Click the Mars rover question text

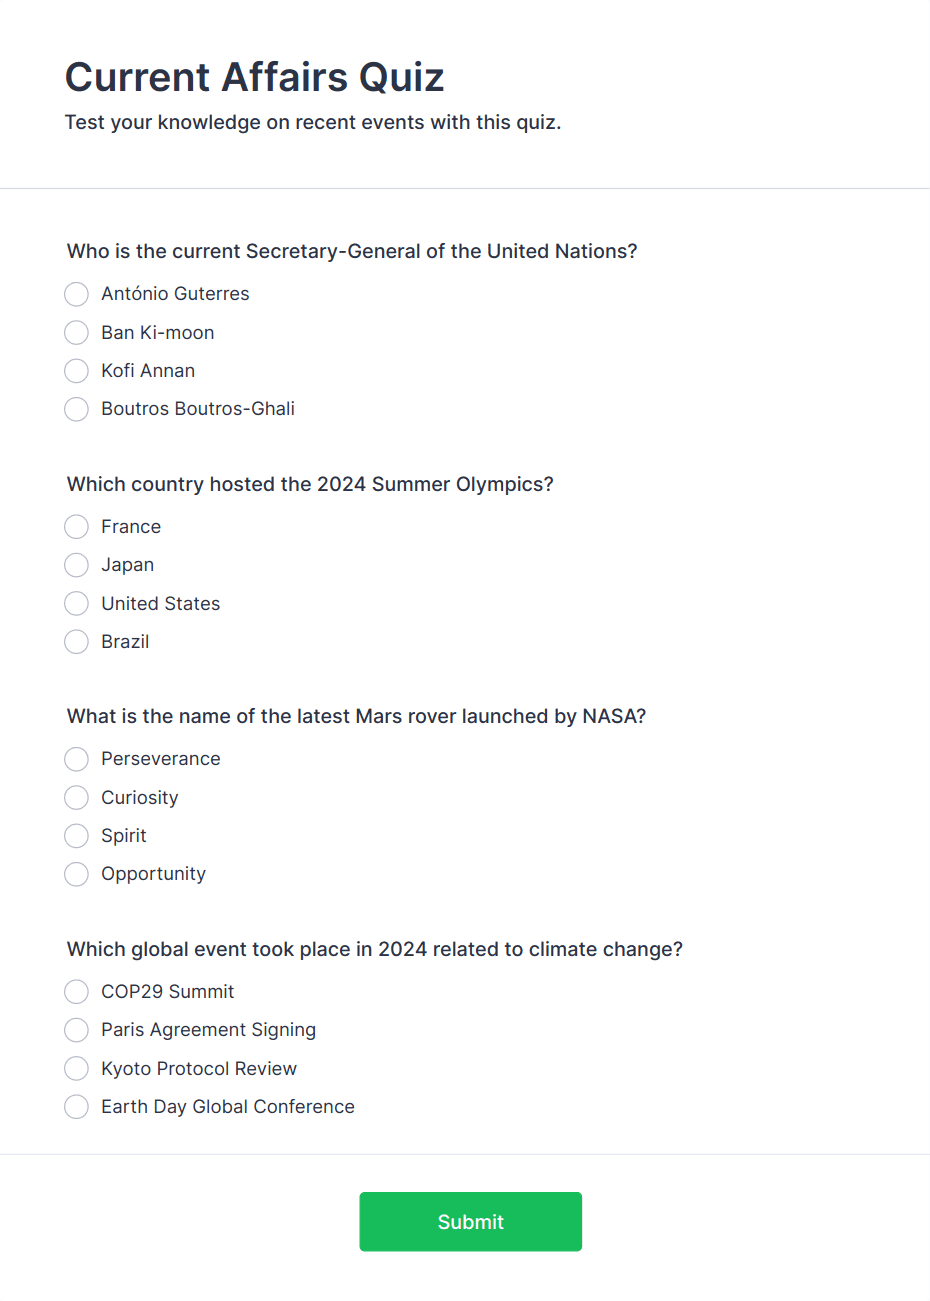(356, 716)
